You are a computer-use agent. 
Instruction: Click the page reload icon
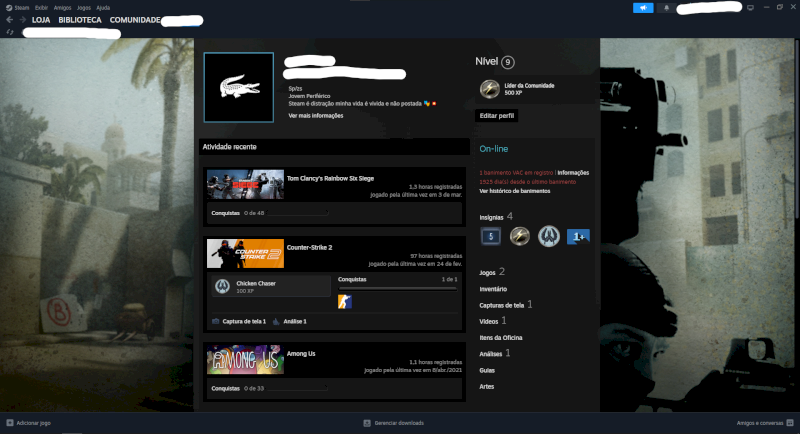tap(10, 32)
